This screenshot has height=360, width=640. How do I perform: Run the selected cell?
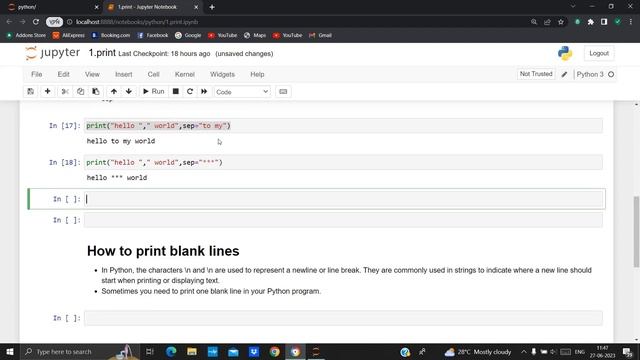153,91
